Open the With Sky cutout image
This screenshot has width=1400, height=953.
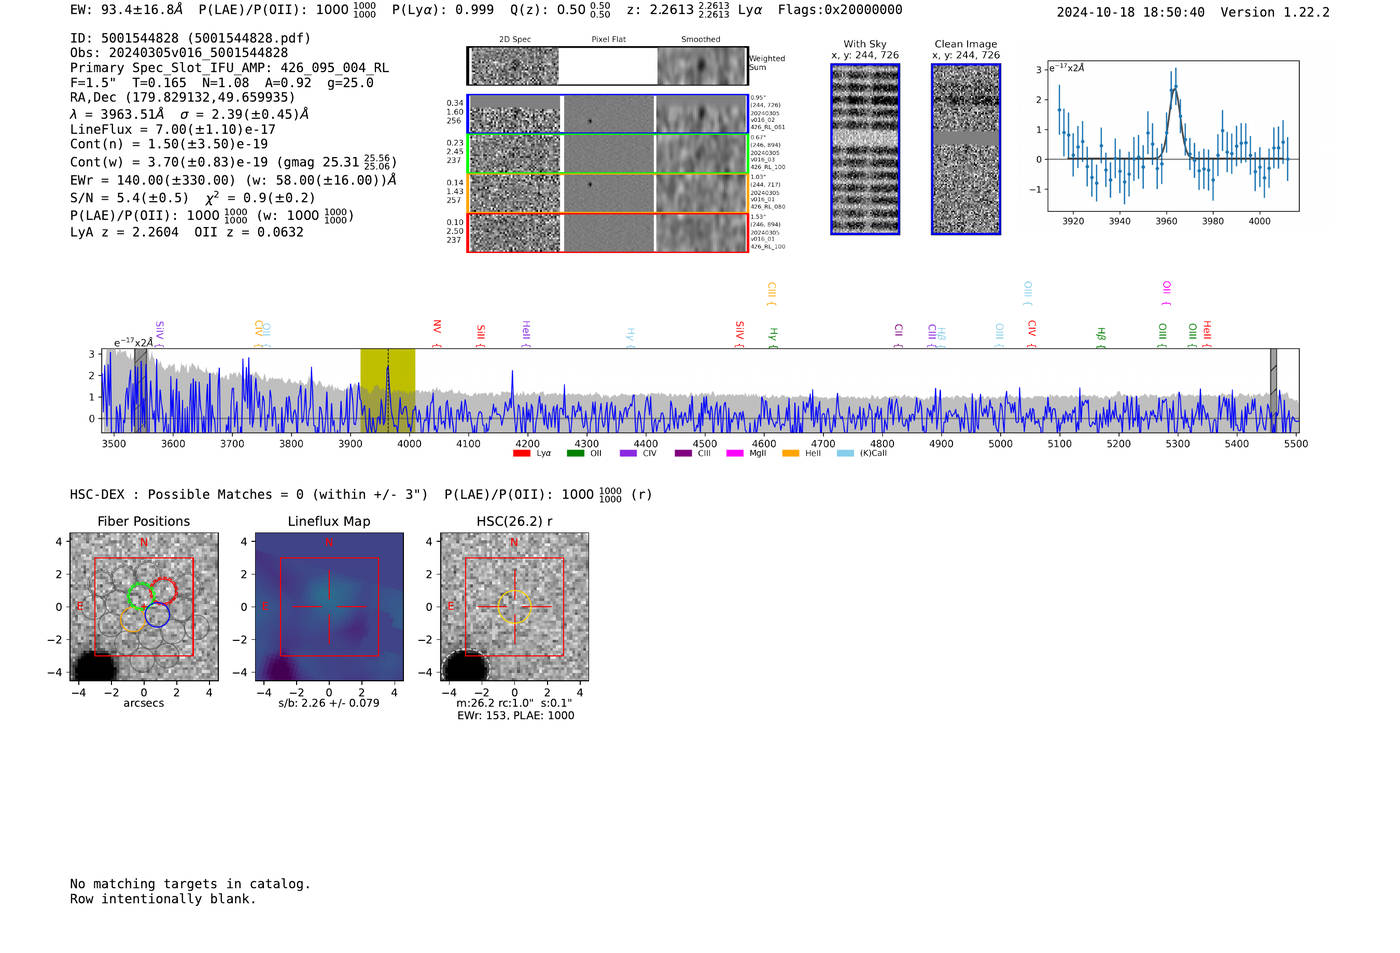pos(865,149)
